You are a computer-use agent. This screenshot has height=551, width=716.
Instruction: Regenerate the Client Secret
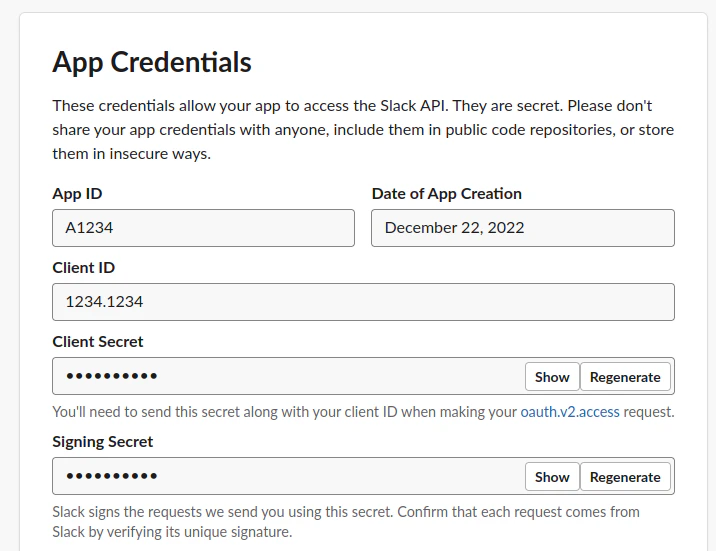point(625,377)
